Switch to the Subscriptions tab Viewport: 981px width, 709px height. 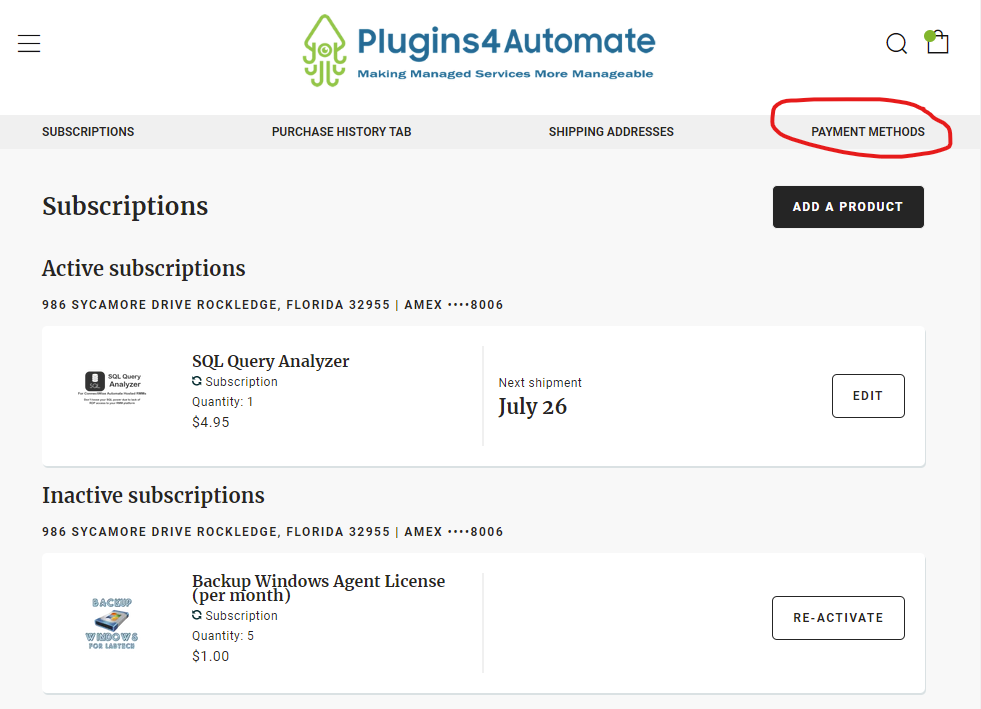tap(88, 132)
